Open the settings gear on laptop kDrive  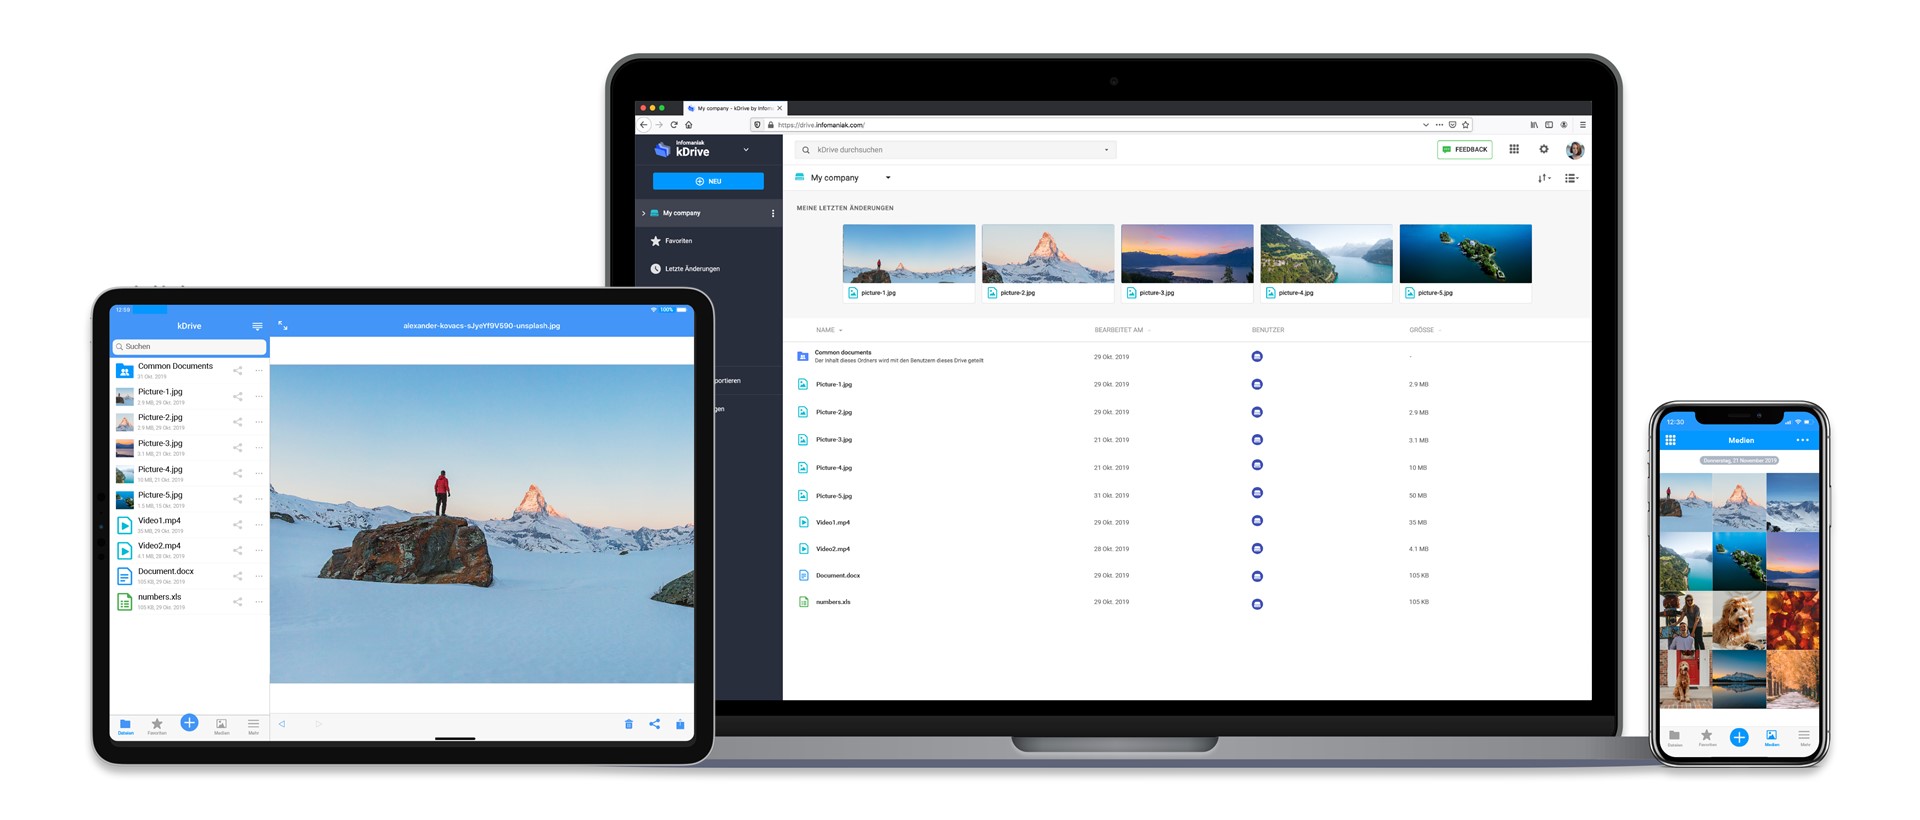click(x=1544, y=149)
